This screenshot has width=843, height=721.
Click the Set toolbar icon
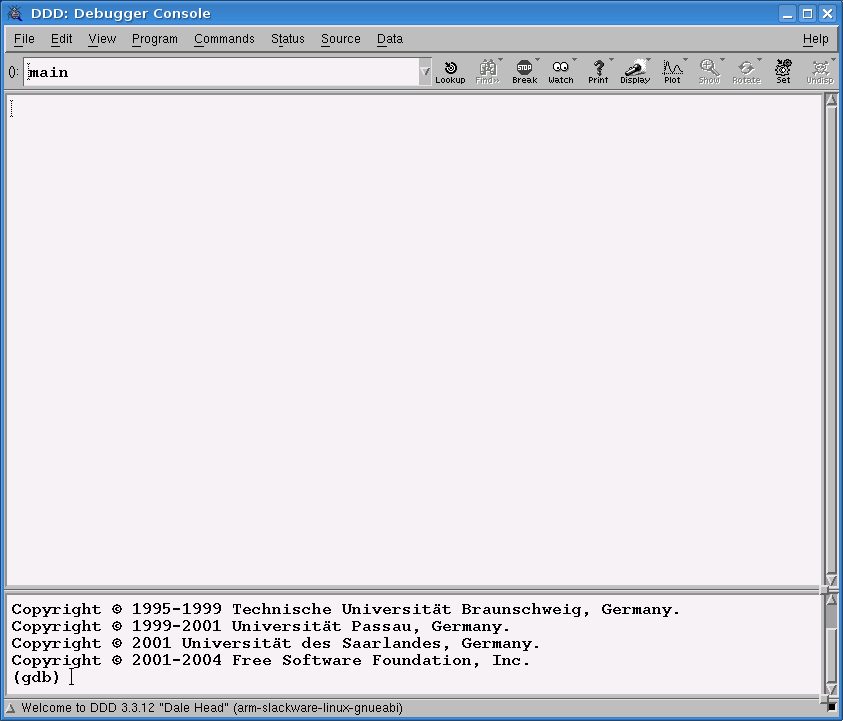pos(783,72)
